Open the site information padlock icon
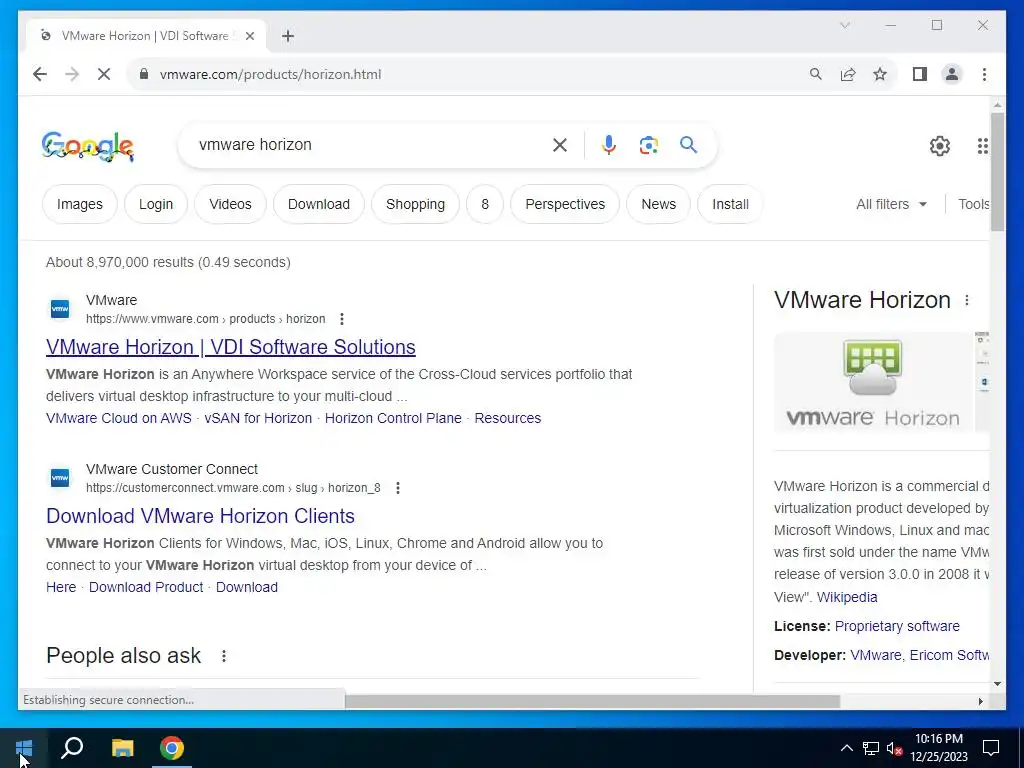Viewport: 1024px width, 768px height. pyautogui.click(x=144, y=74)
